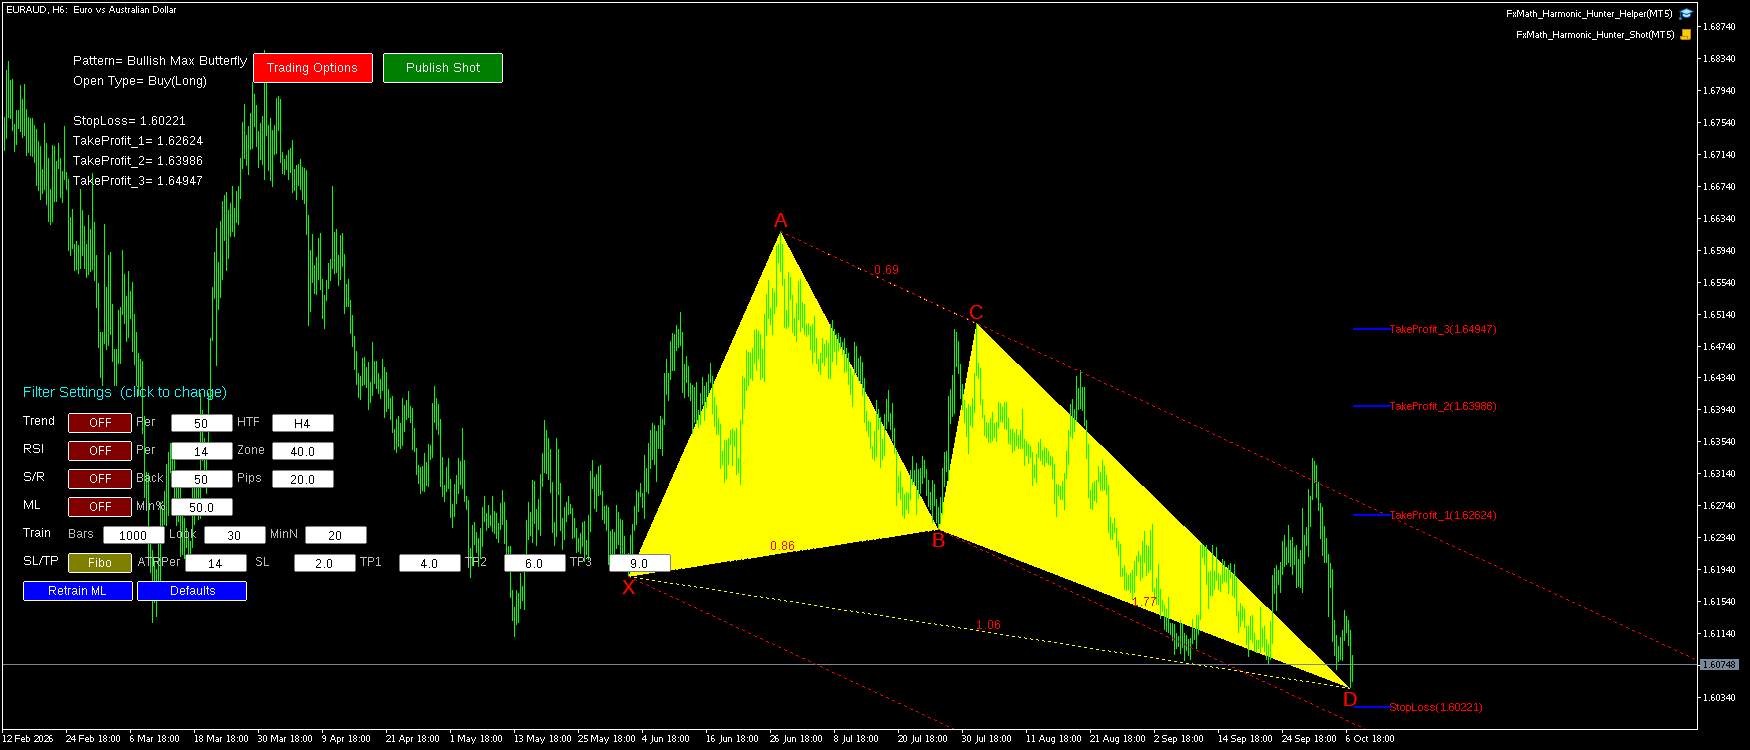Click the TakeProfit_3(1.64947) level label
This screenshot has width=1750, height=750.
tap(1443, 329)
